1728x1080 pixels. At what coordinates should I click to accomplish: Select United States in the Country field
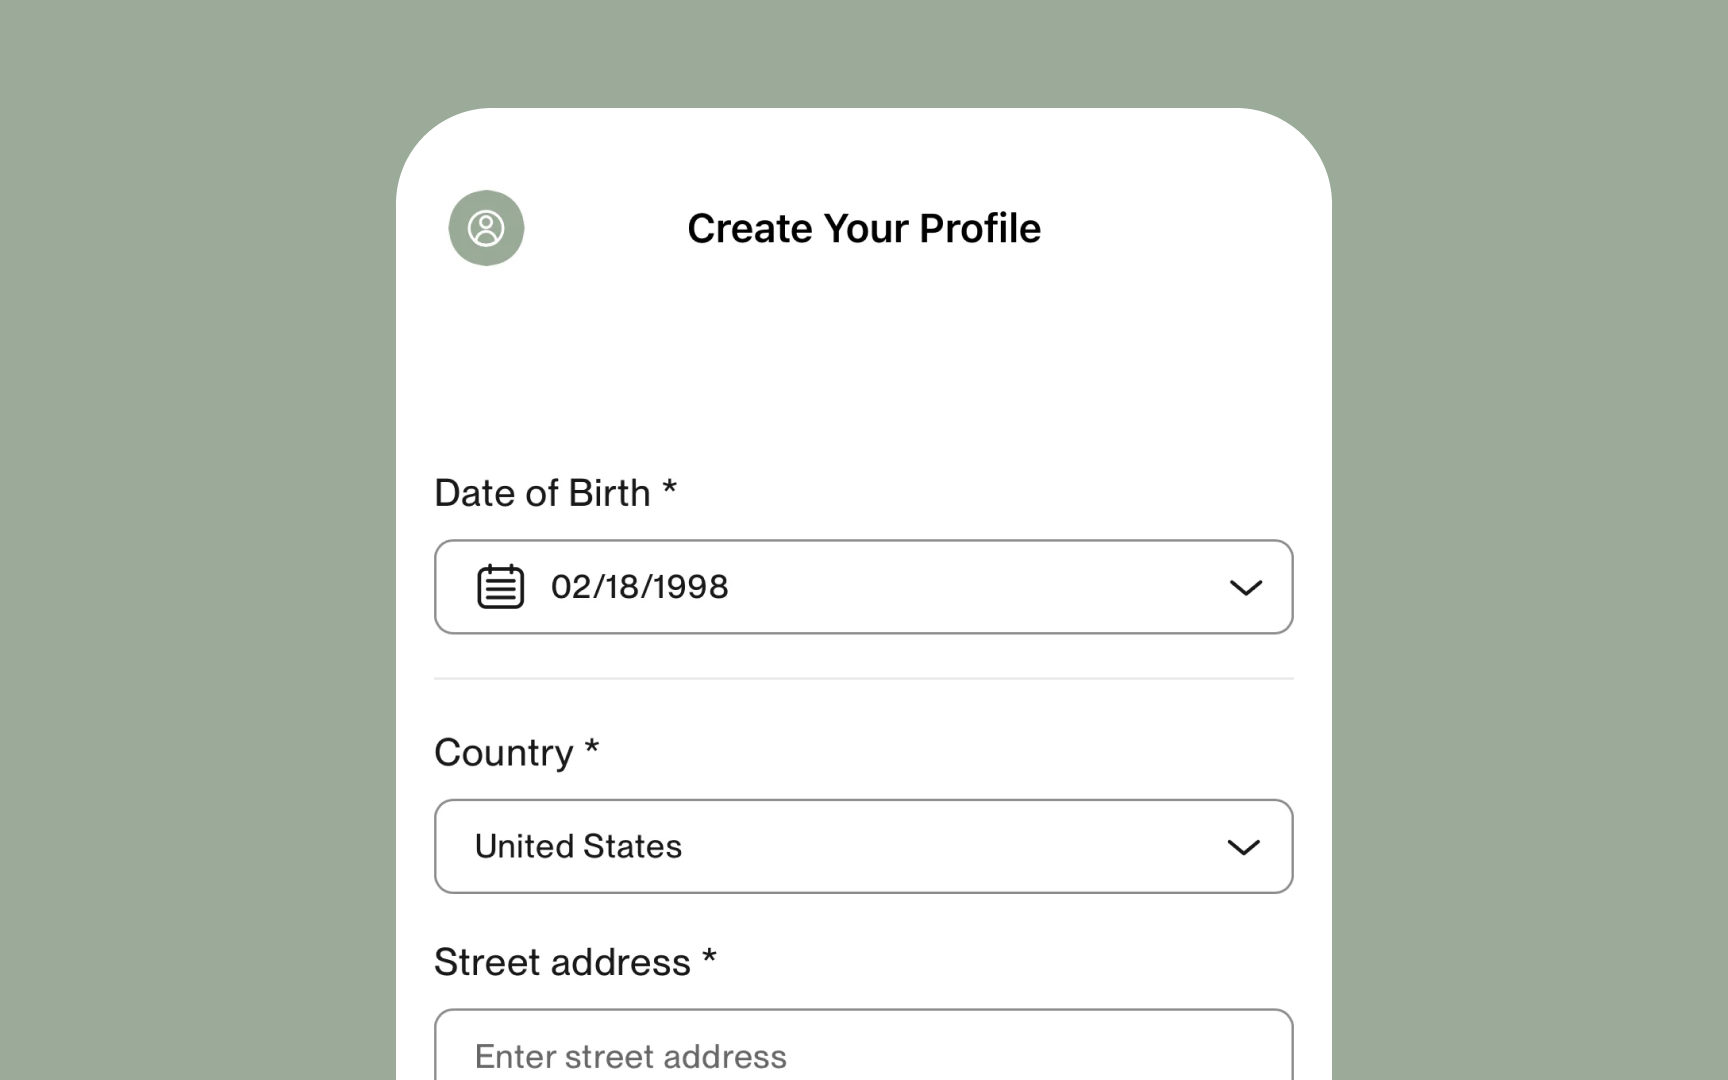(578, 846)
